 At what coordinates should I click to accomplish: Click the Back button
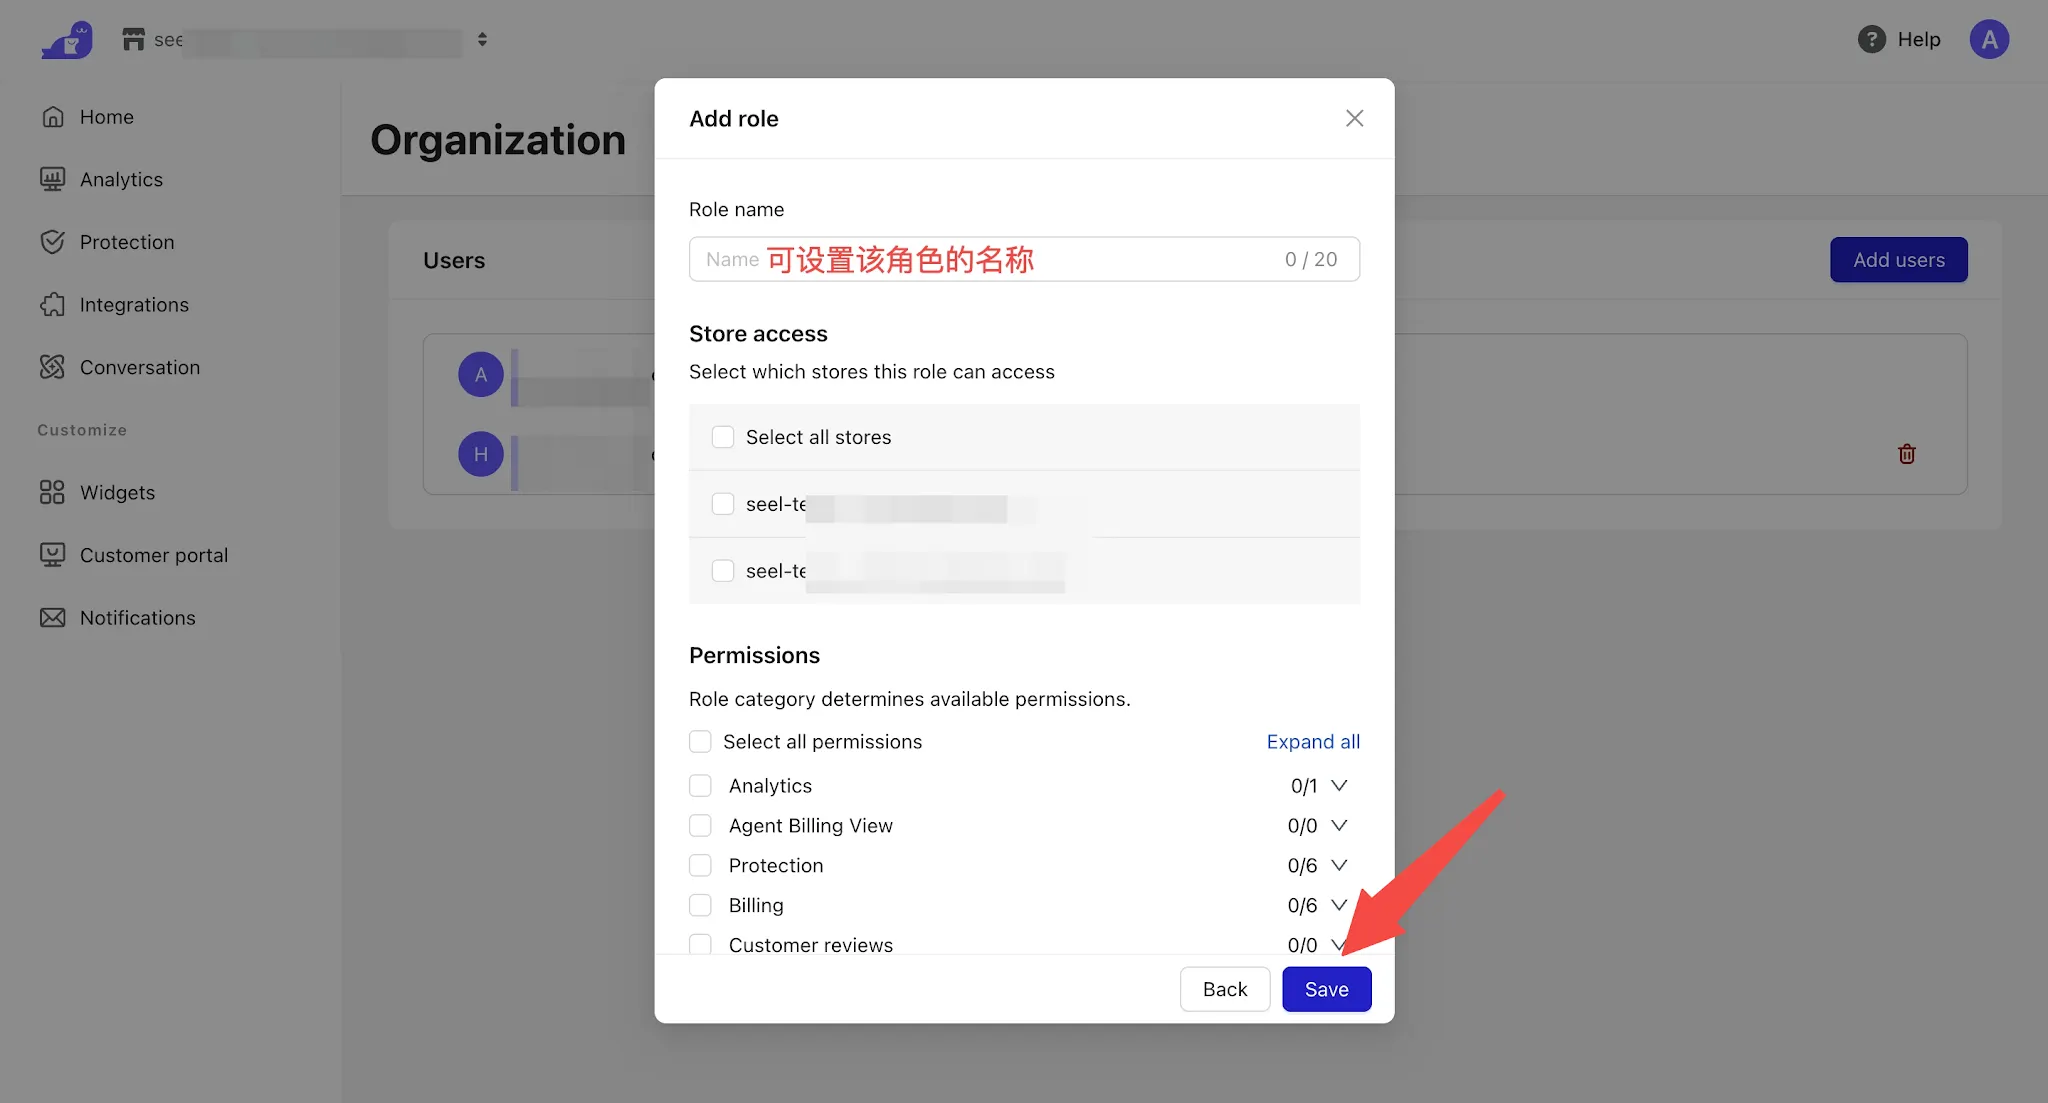click(x=1225, y=989)
